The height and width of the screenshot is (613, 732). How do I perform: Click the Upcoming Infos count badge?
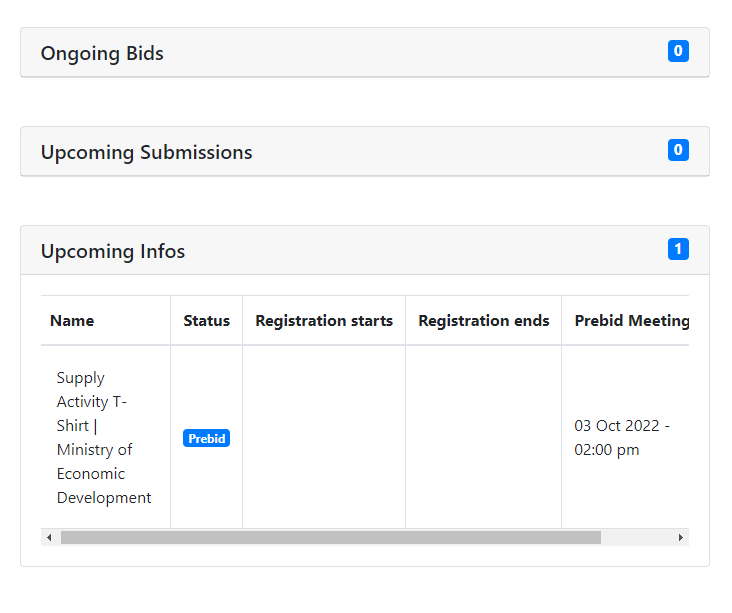point(678,249)
